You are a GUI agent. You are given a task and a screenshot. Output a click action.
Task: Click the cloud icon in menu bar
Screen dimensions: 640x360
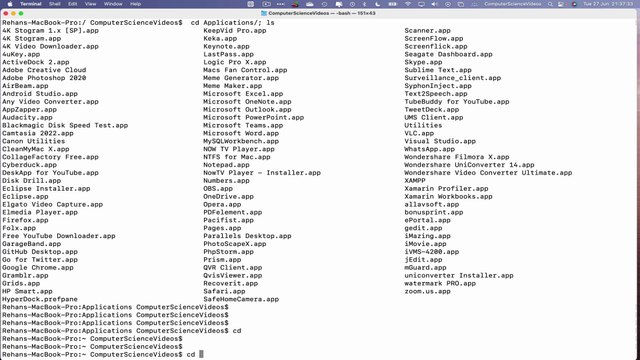pyautogui.click(x=310, y=4)
